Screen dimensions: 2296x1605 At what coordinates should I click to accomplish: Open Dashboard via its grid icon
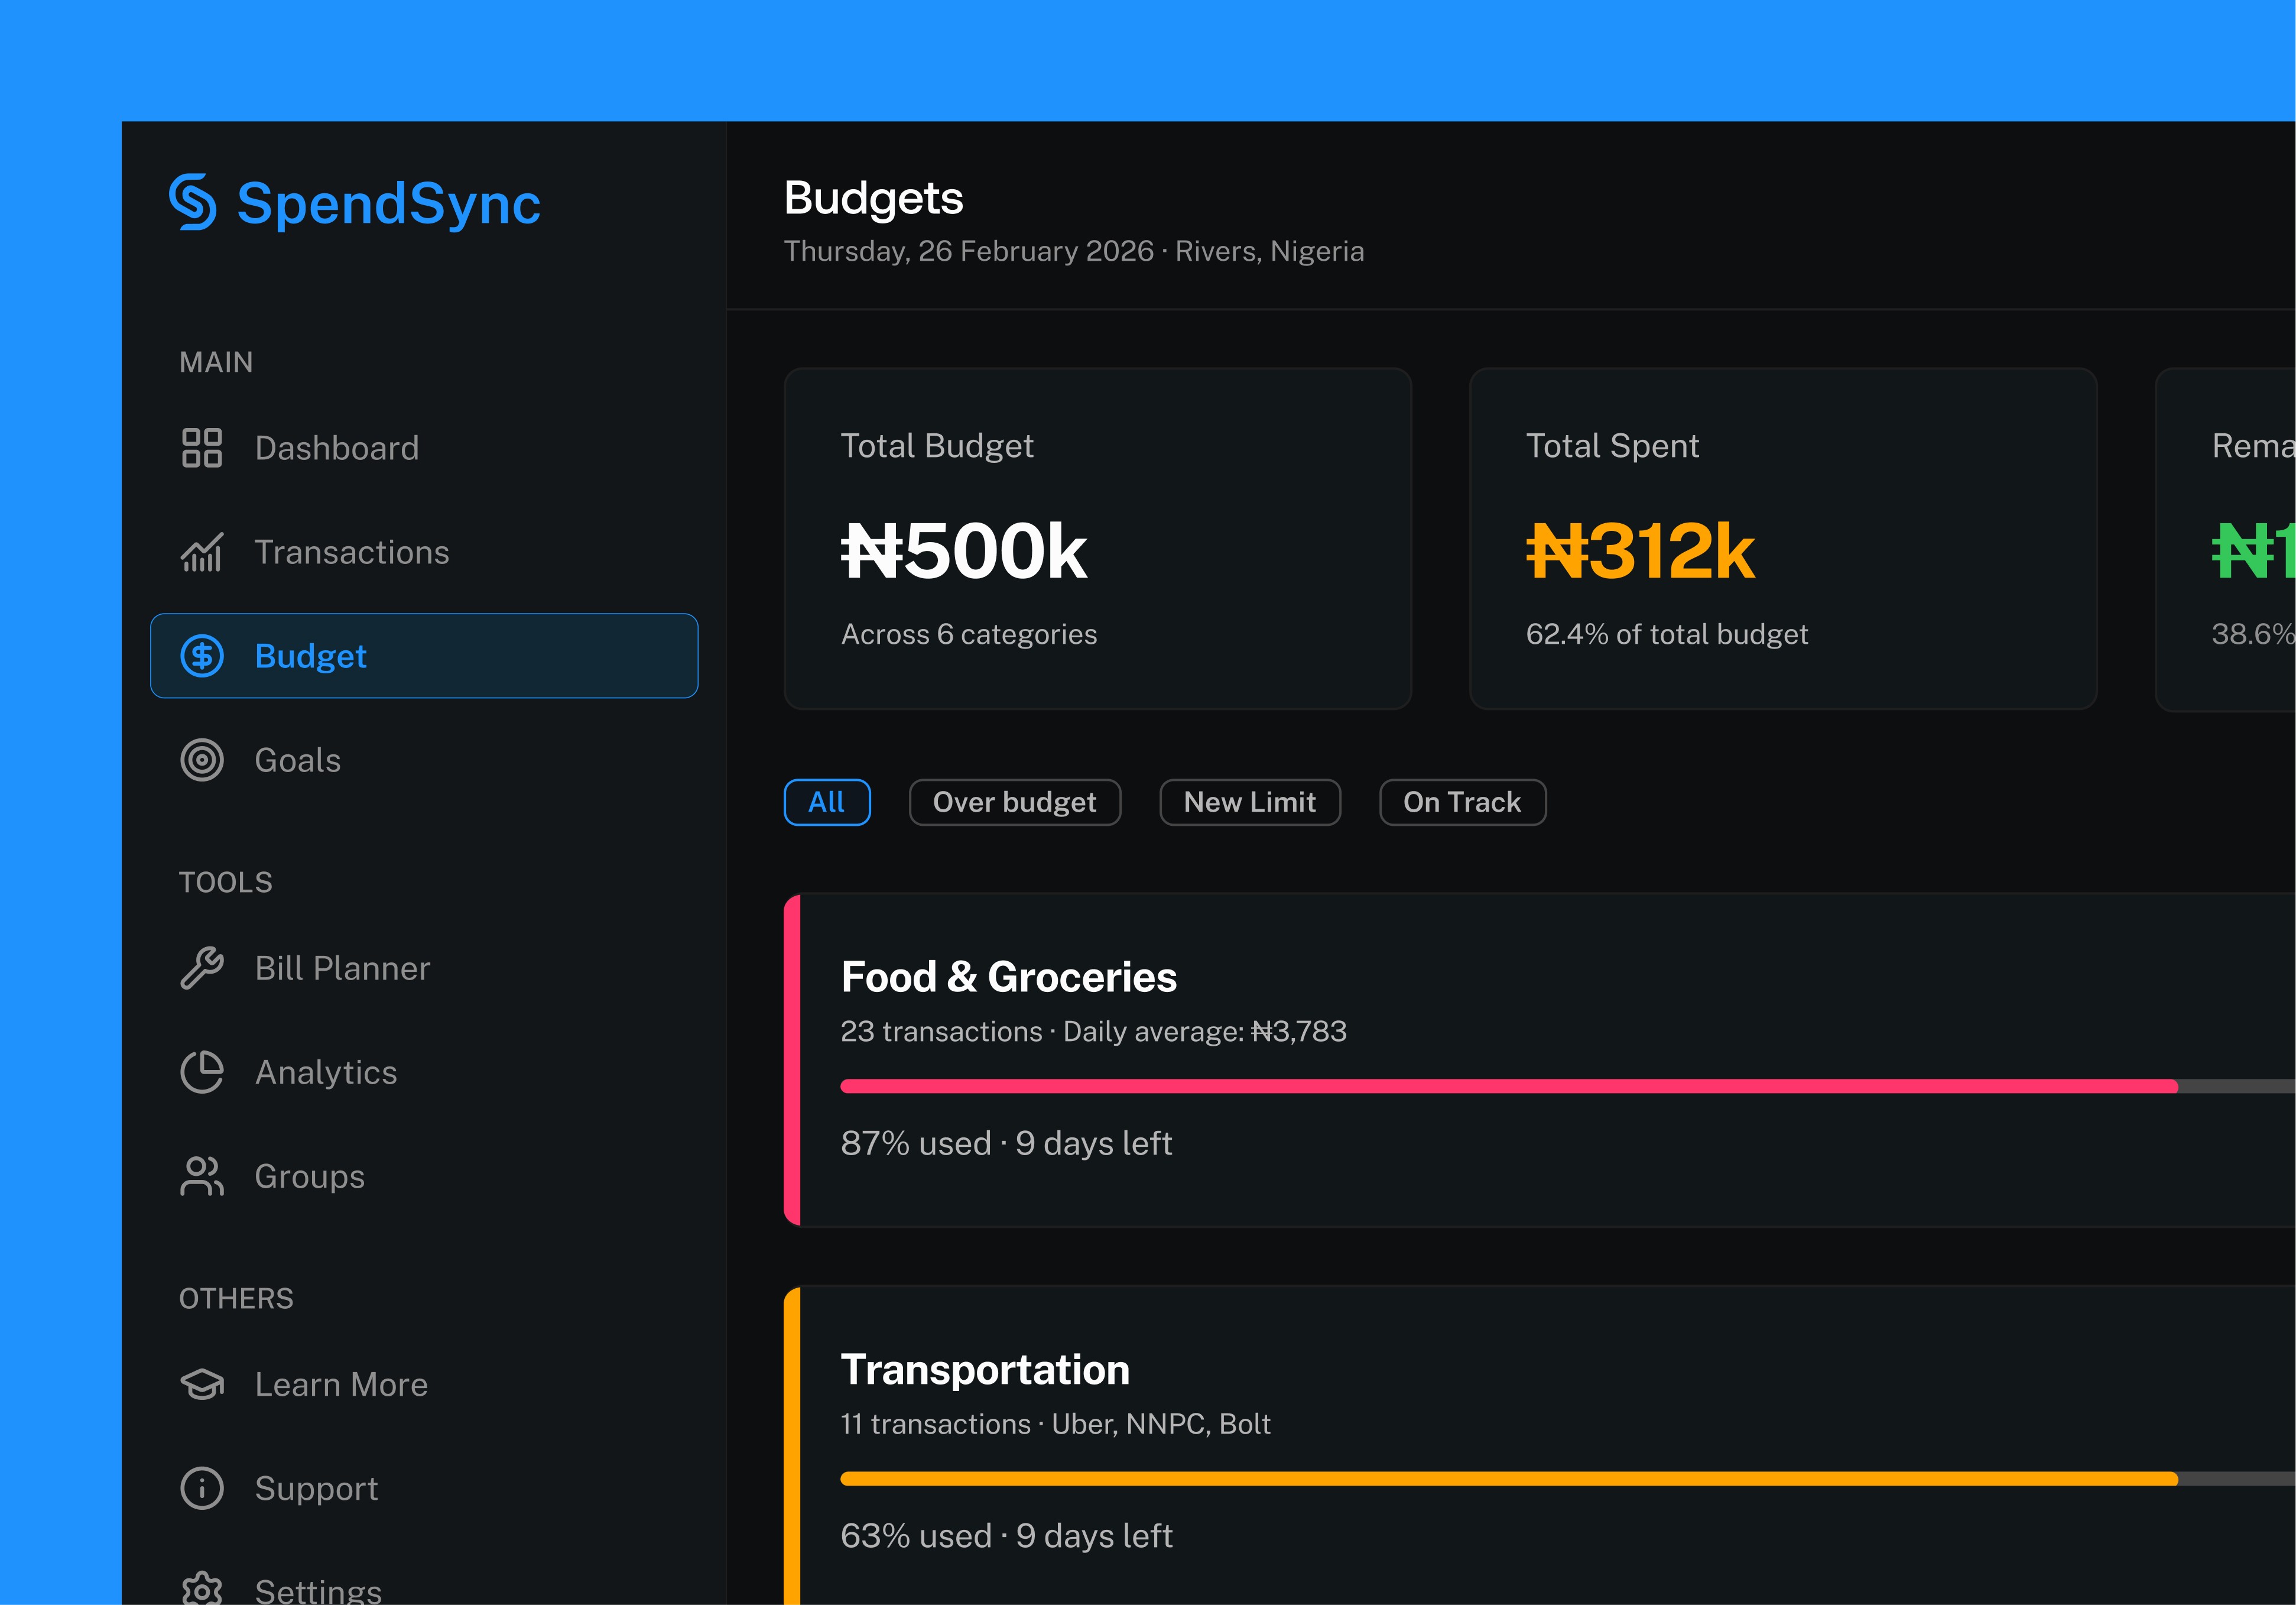point(202,448)
